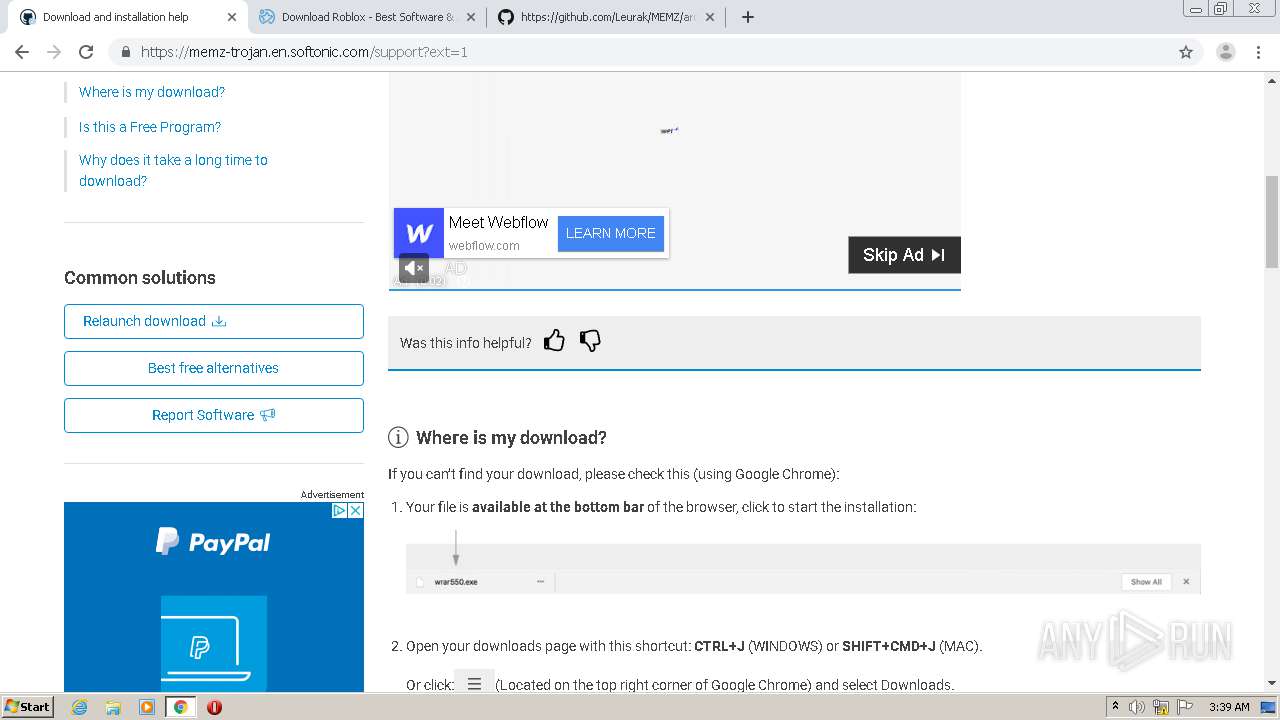Close the Download and installation help tab

click(x=232, y=17)
